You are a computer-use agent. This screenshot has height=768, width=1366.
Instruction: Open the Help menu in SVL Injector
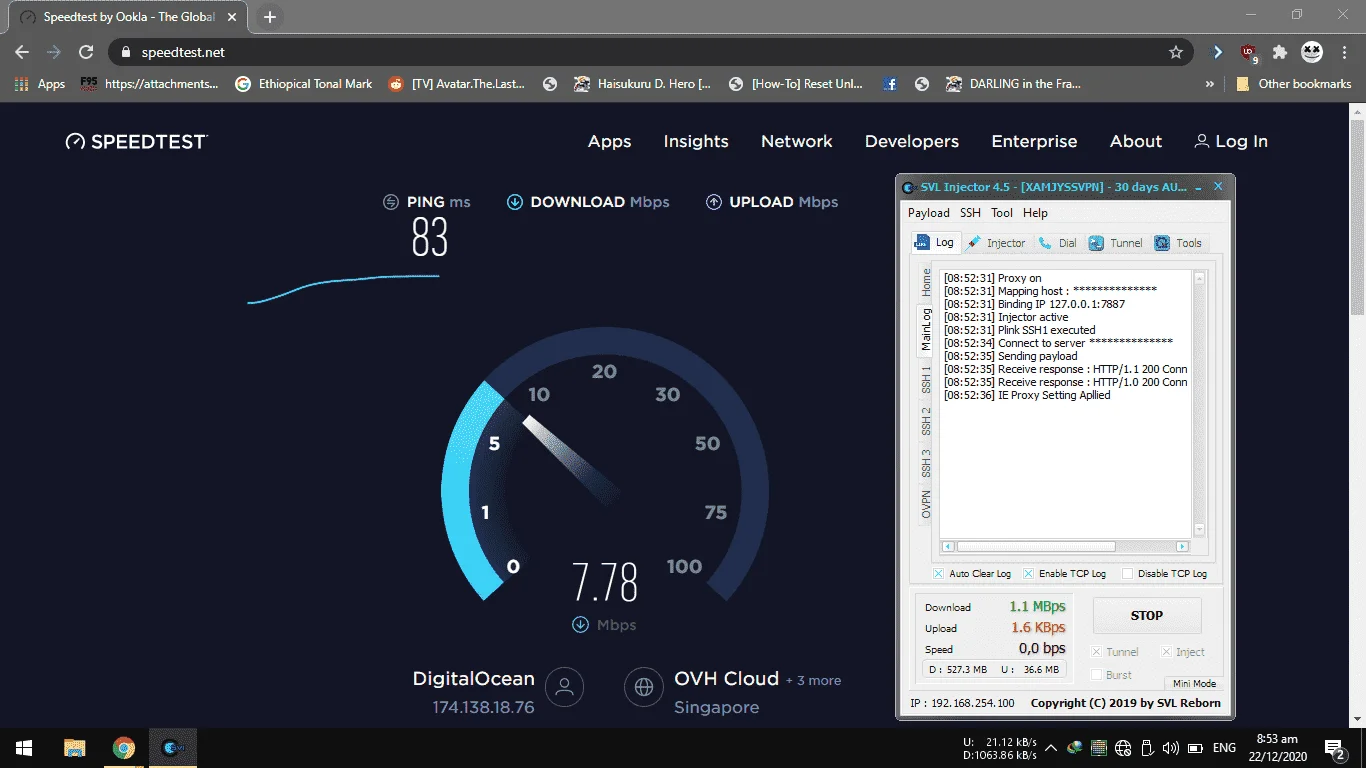[1036, 213]
